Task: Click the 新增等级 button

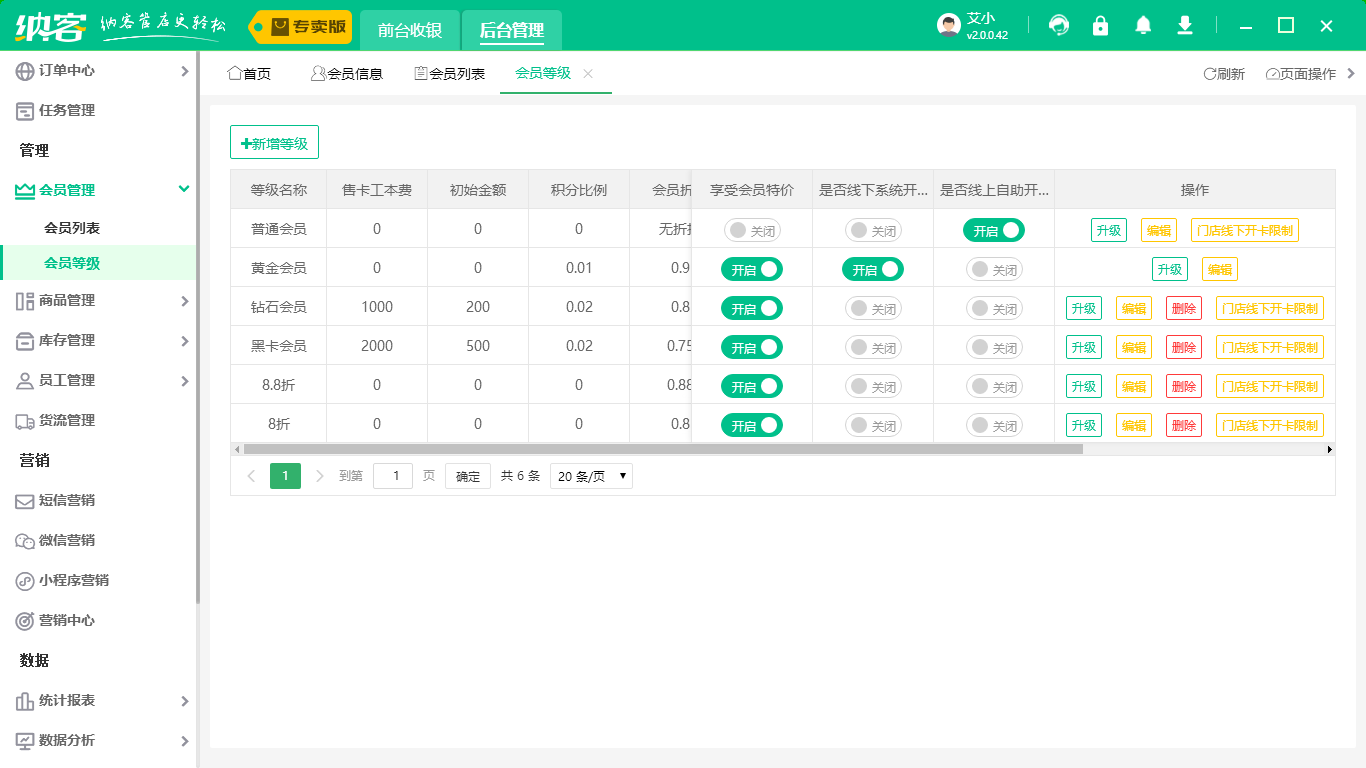Action: pos(274,143)
